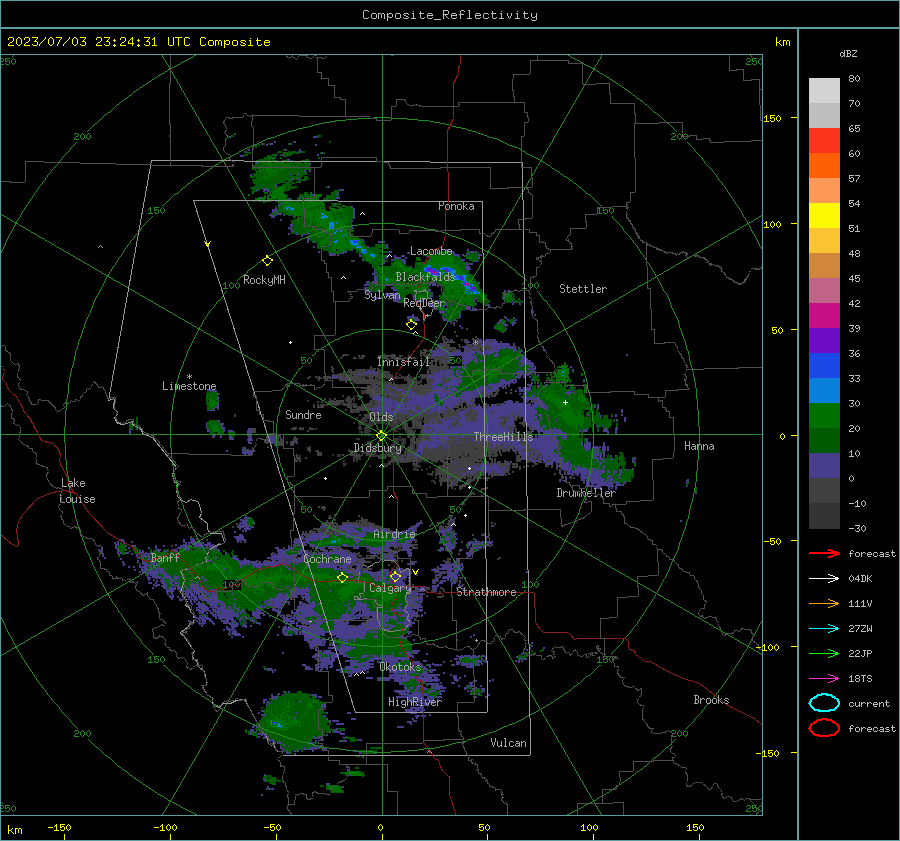Click the isolated green echo near Limestone

tap(212, 400)
